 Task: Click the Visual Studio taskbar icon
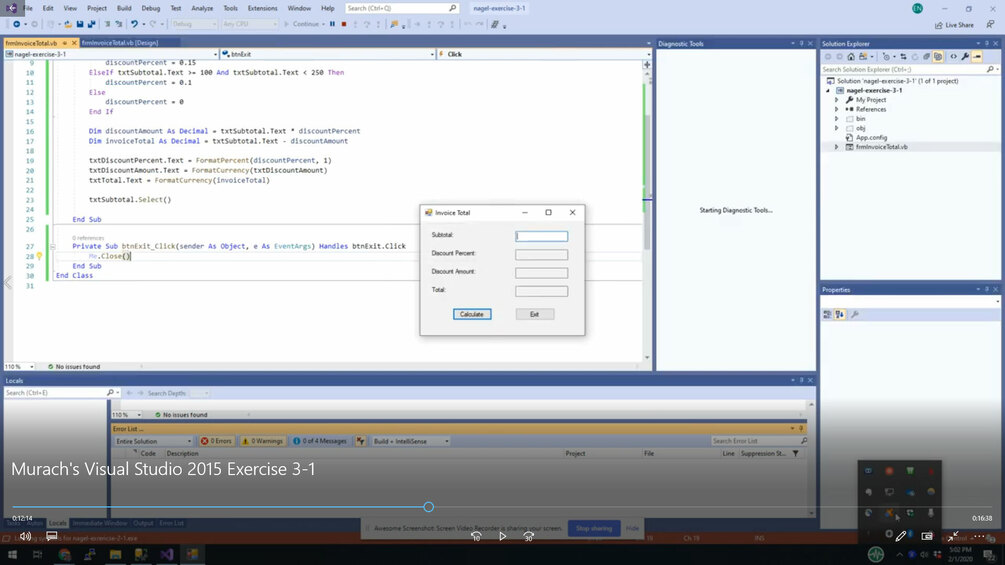(167, 555)
